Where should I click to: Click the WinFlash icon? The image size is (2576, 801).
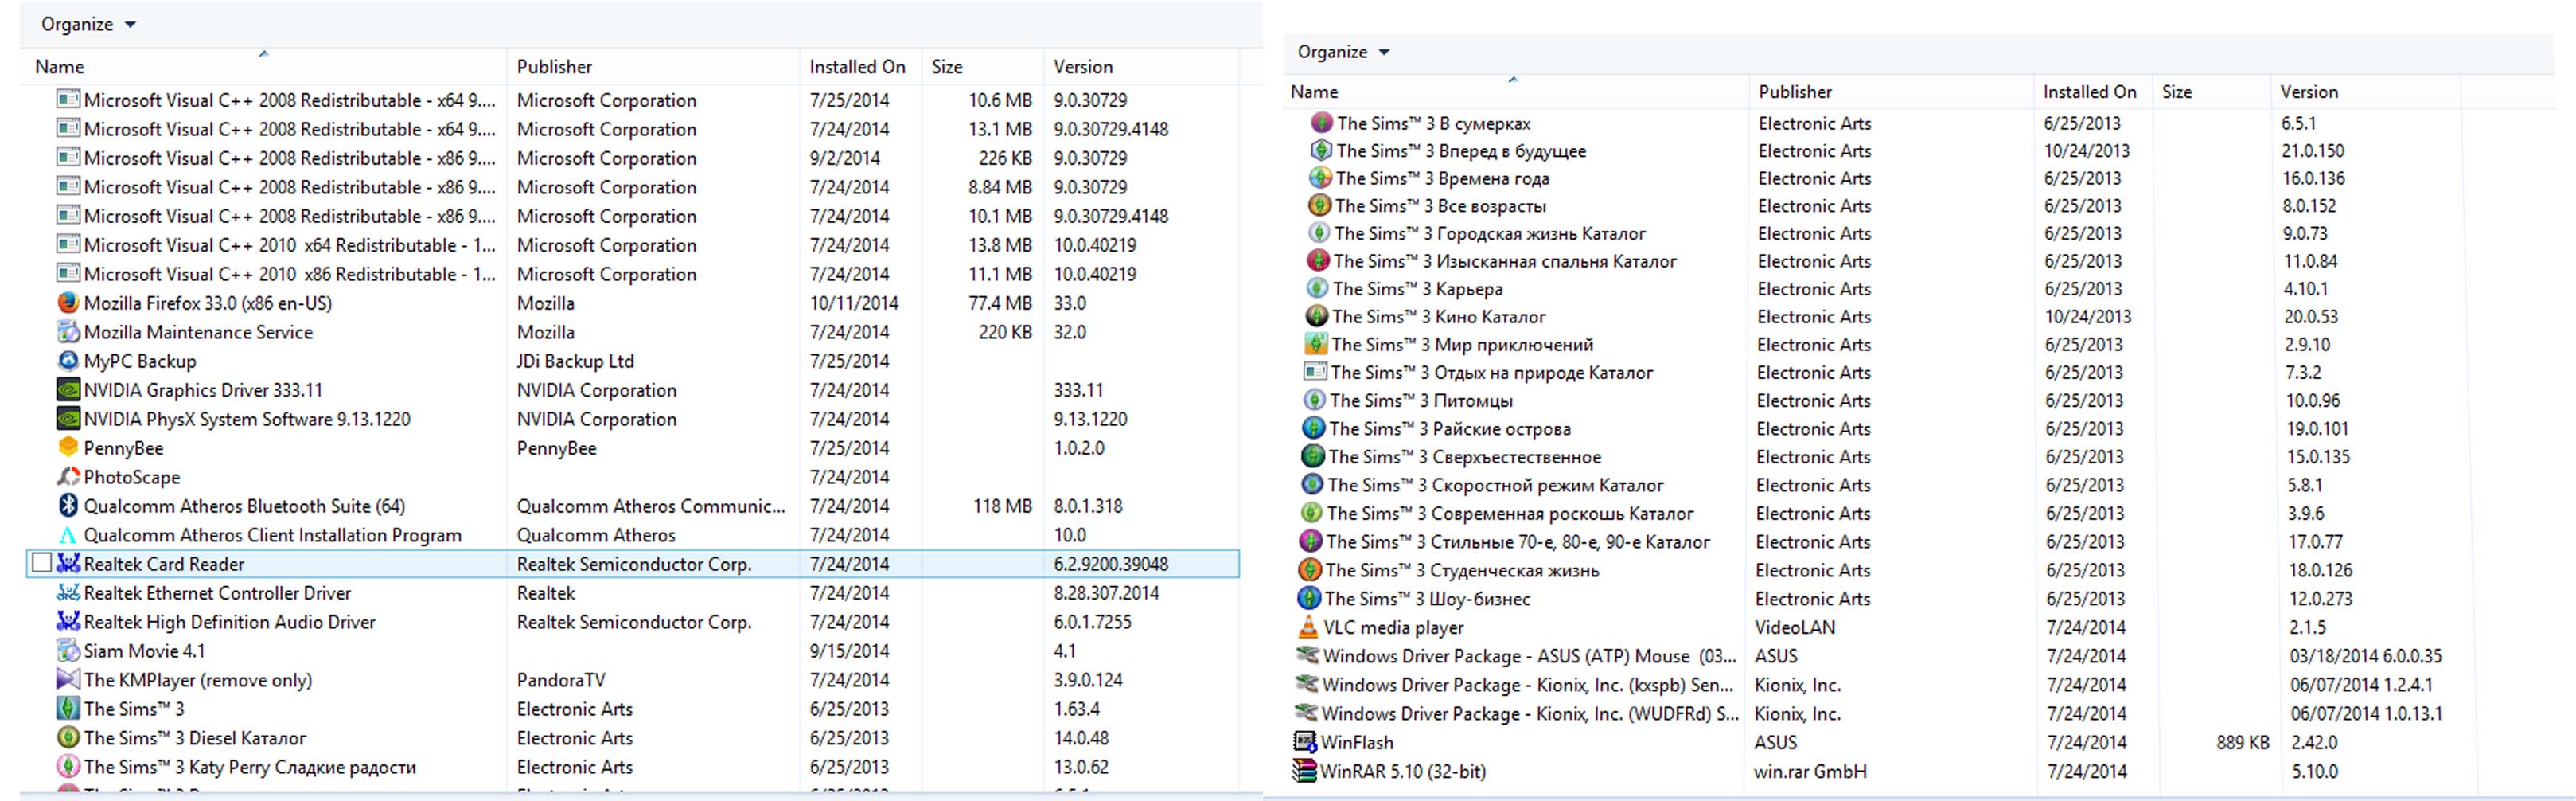(1305, 742)
